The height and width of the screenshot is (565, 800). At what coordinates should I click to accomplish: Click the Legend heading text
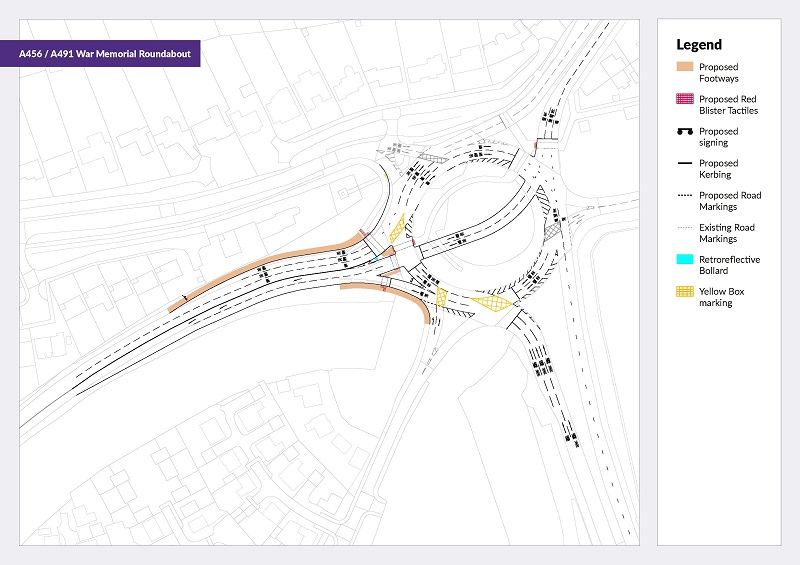pyautogui.click(x=698, y=44)
